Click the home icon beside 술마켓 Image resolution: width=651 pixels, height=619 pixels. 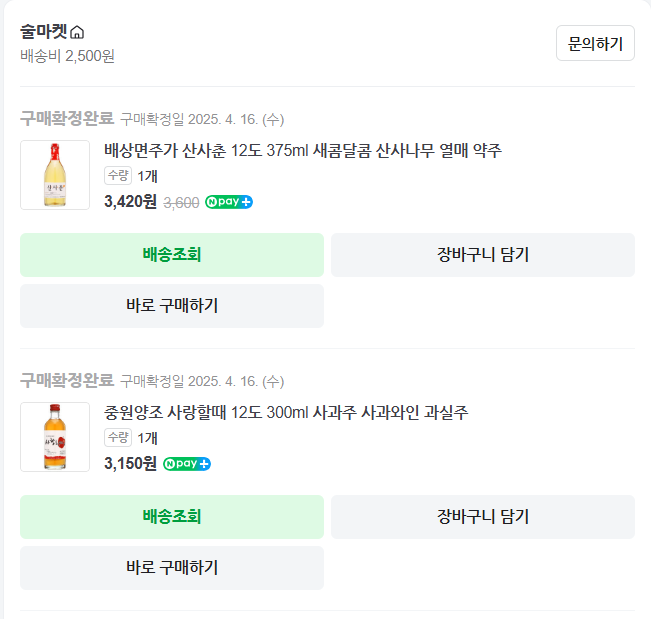[77, 33]
